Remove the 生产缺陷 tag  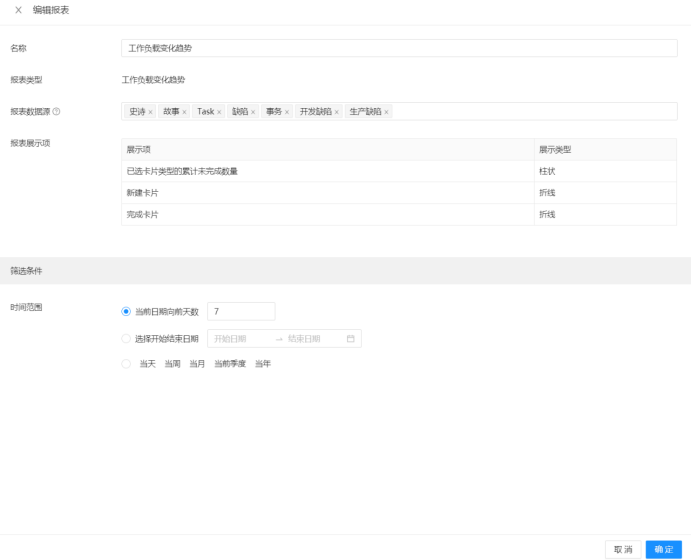click(x=386, y=112)
